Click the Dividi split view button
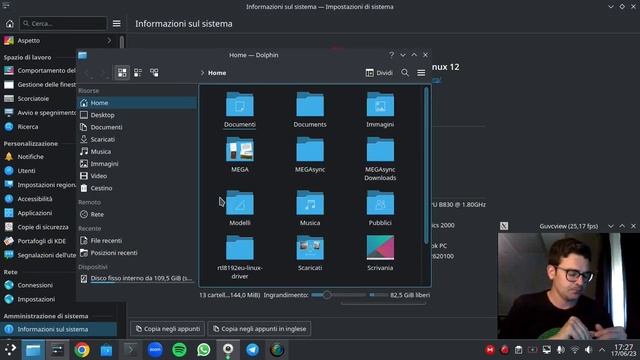 [379, 73]
